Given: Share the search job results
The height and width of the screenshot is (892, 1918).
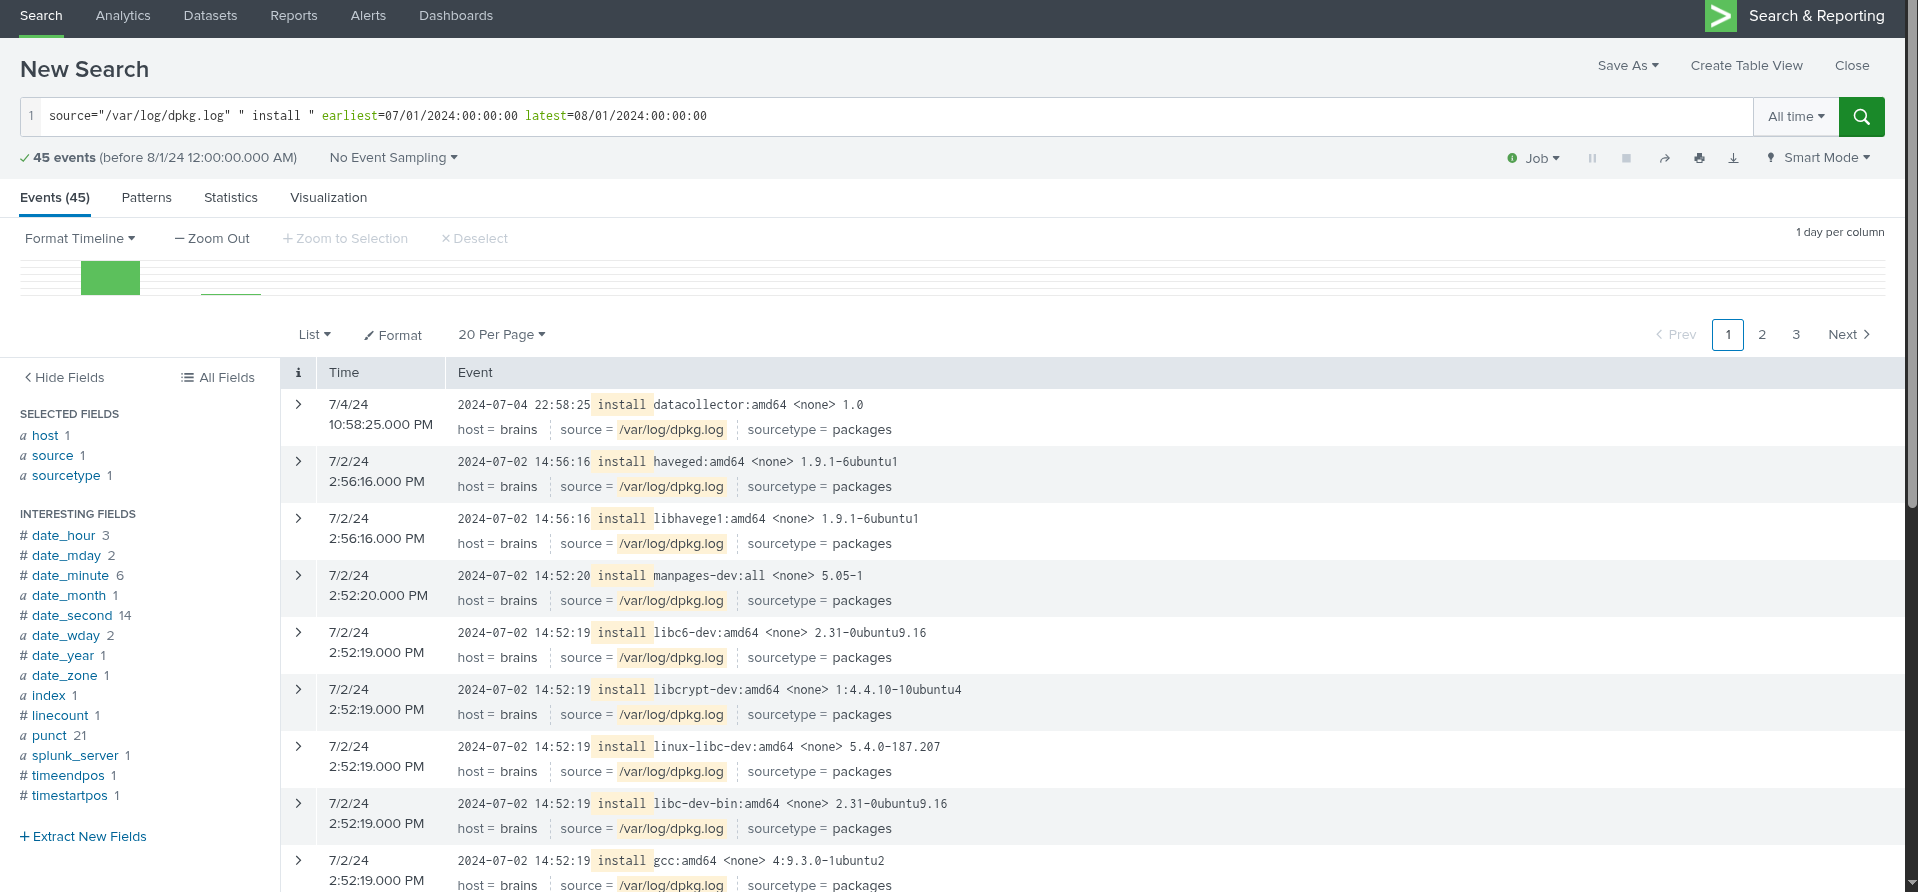Looking at the screenshot, I should click(x=1664, y=159).
